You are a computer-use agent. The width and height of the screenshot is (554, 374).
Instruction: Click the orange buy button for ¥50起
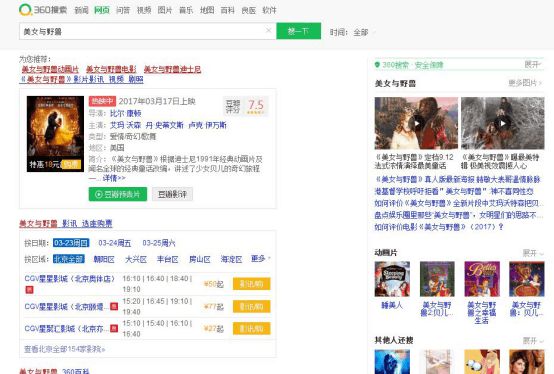click(x=252, y=284)
